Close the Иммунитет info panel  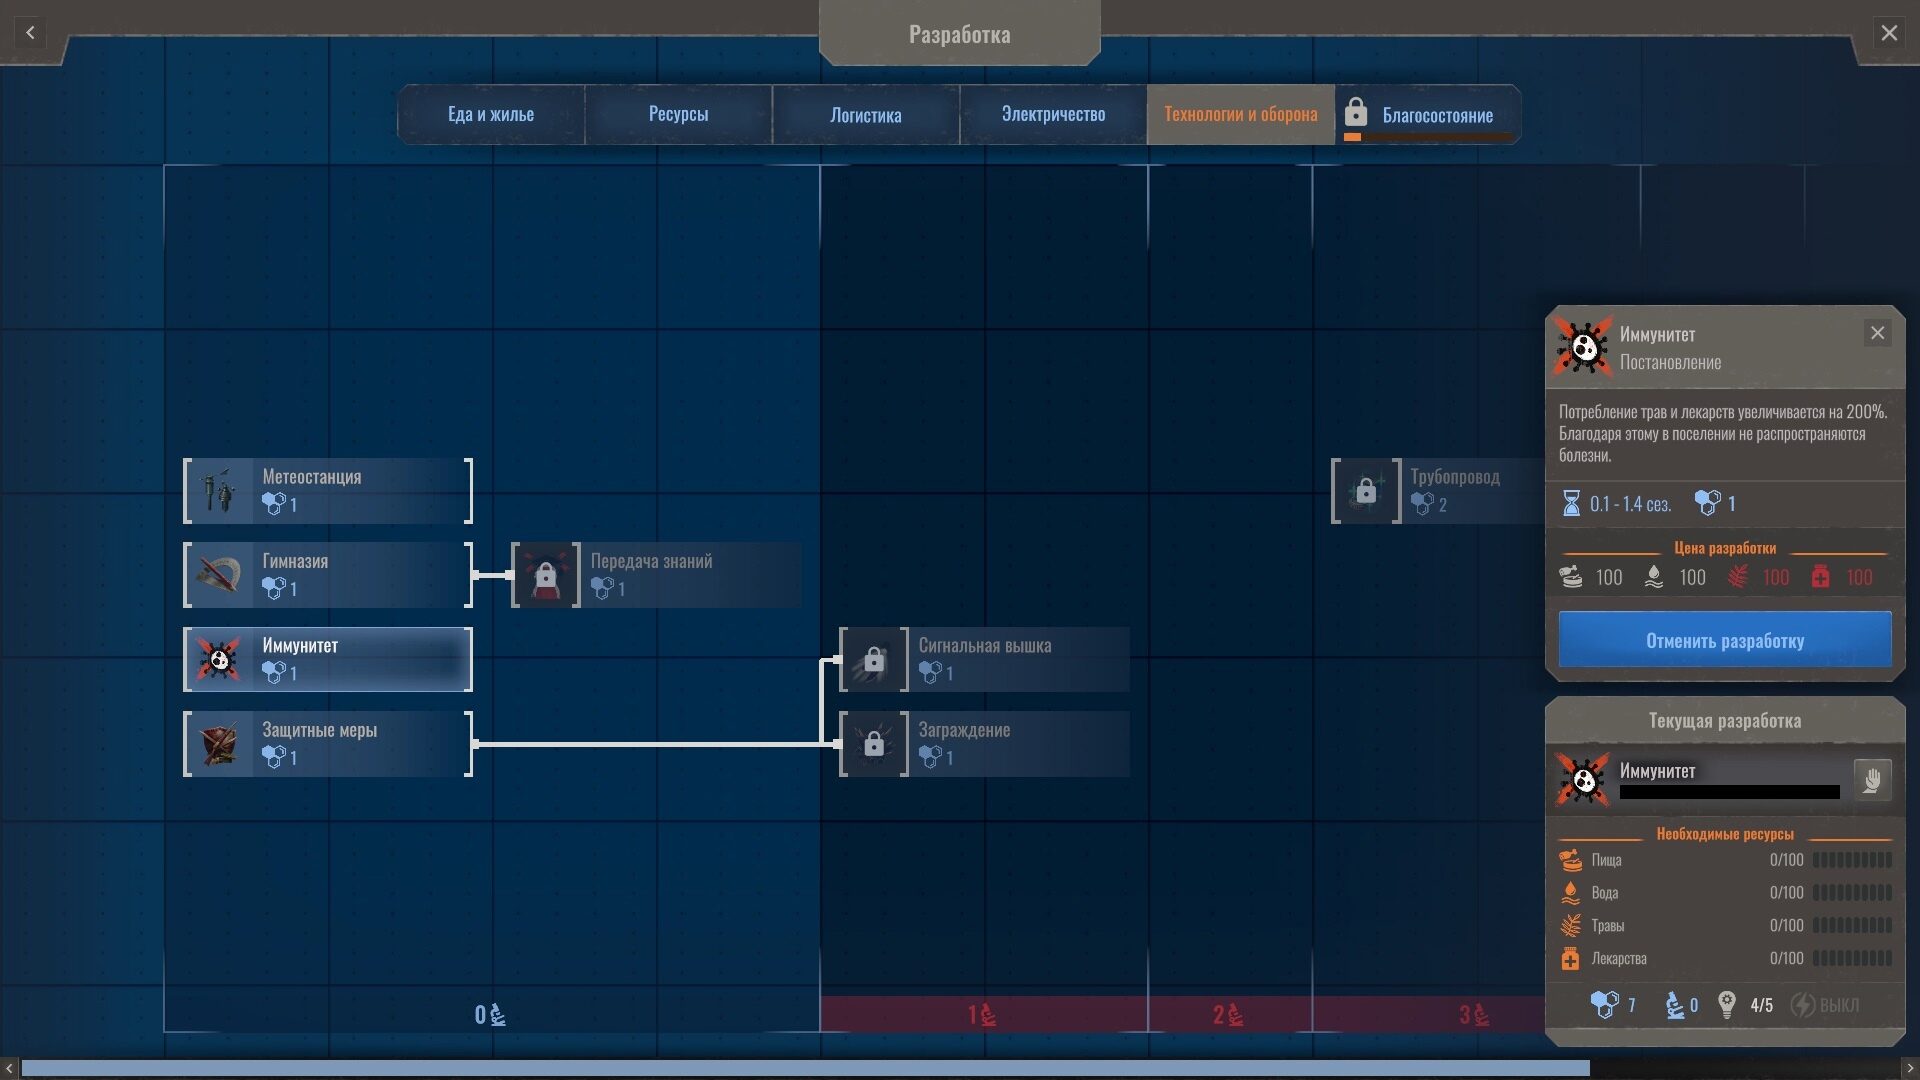pyautogui.click(x=1877, y=334)
